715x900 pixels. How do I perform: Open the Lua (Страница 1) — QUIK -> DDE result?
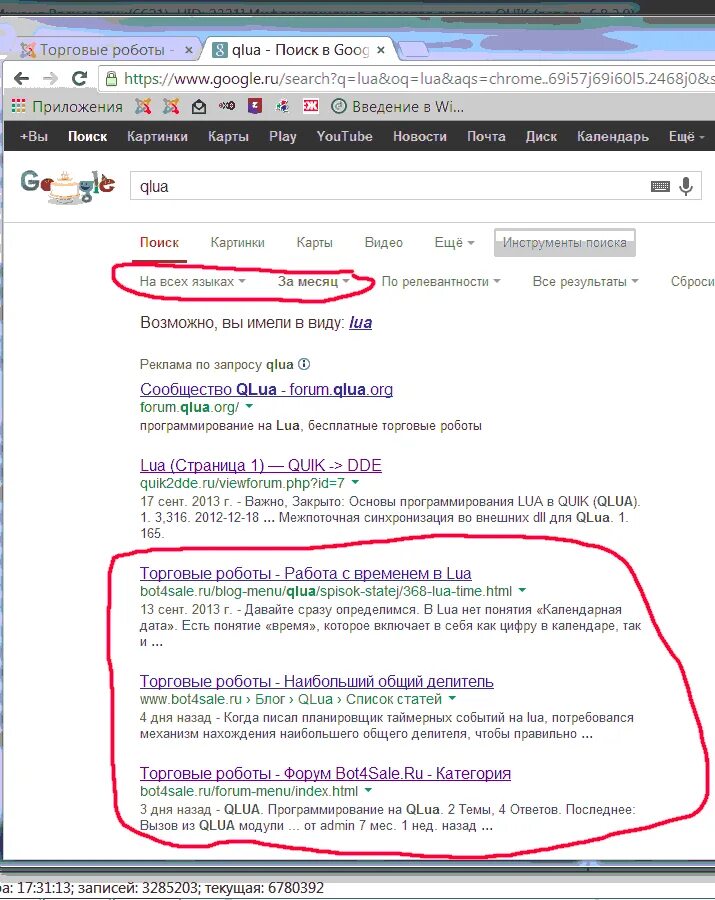(261, 465)
